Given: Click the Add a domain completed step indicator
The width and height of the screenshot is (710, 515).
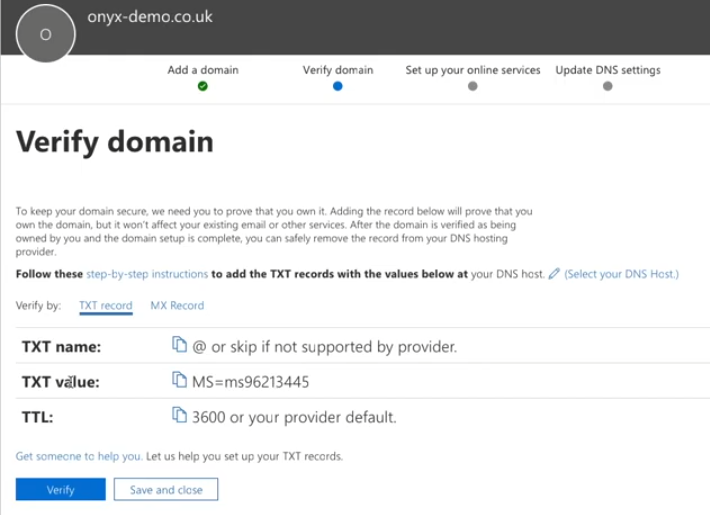Looking at the screenshot, I should tap(203, 86).
